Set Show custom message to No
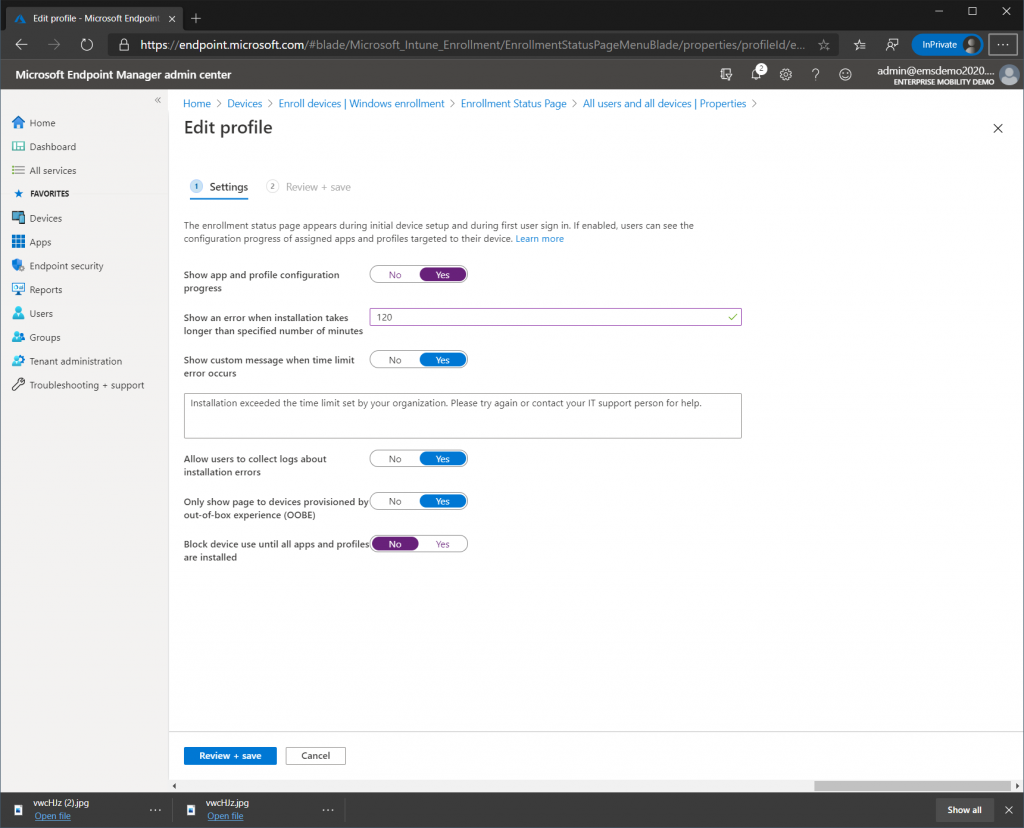This screenshot has width=1024, height=828. [395, 360]
